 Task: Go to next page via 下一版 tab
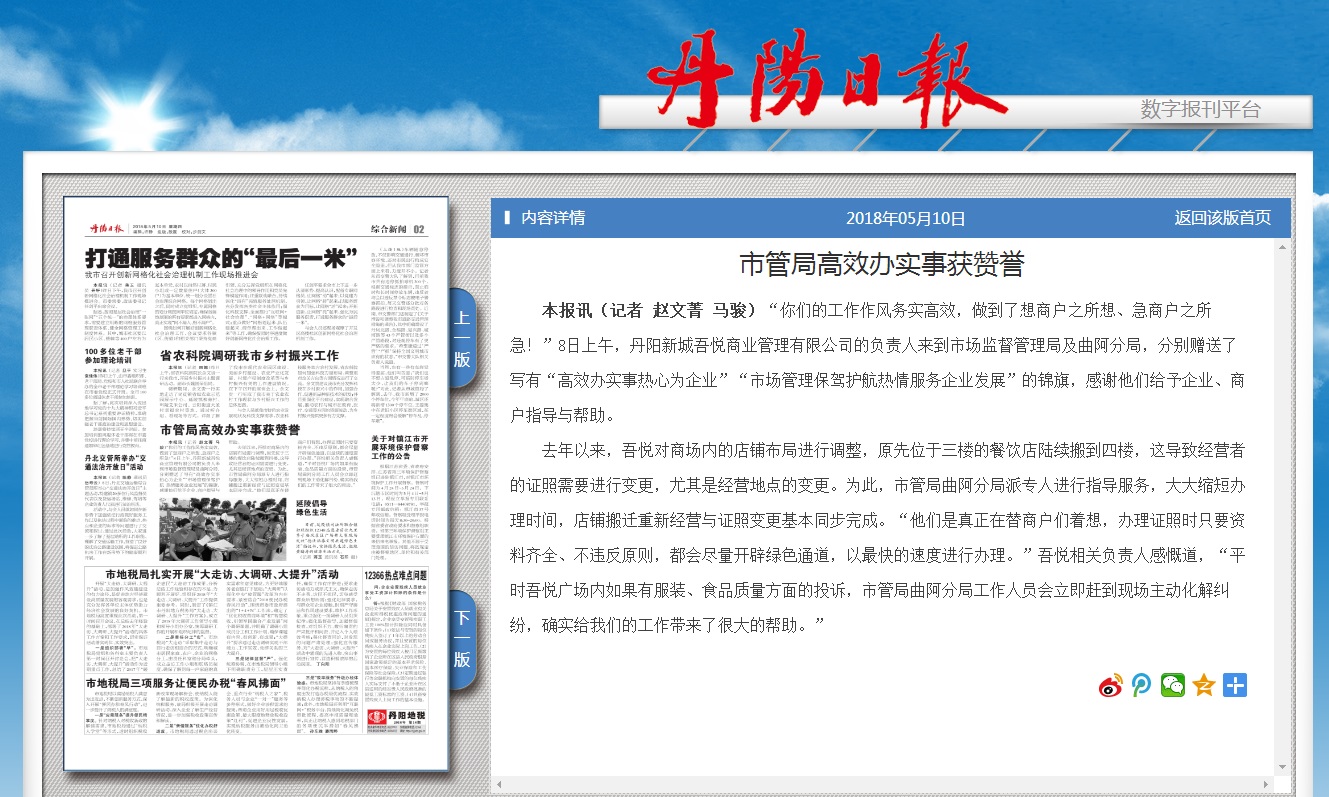[461, 638]
